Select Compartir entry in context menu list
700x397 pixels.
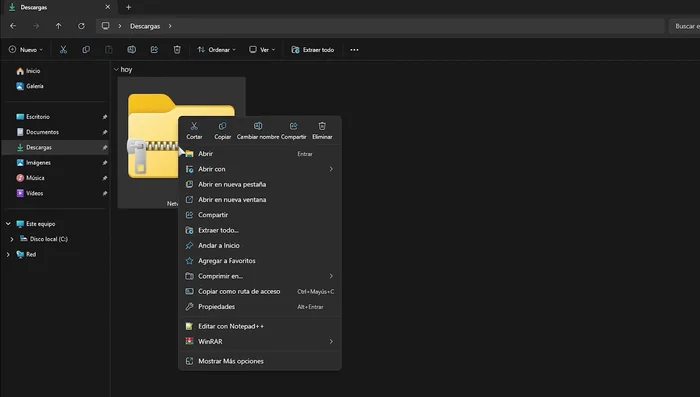[260, 215]
